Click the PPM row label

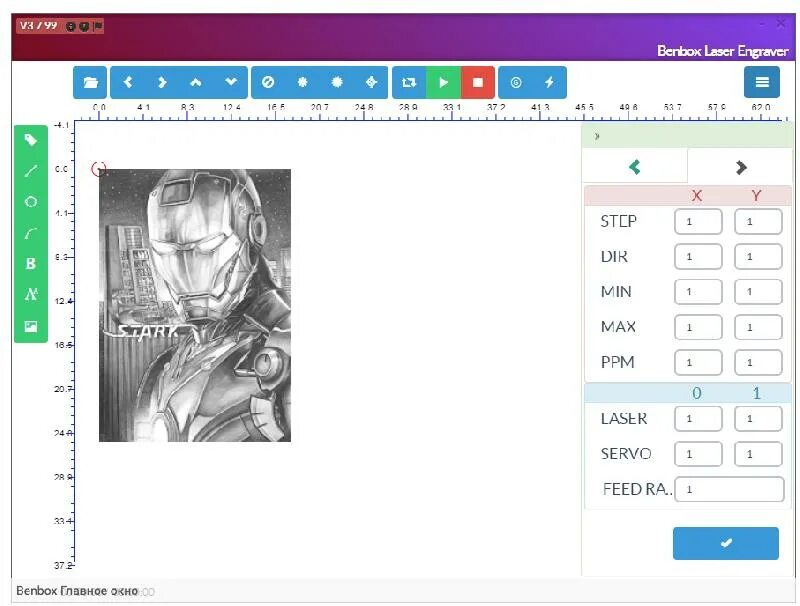(617, 362)
